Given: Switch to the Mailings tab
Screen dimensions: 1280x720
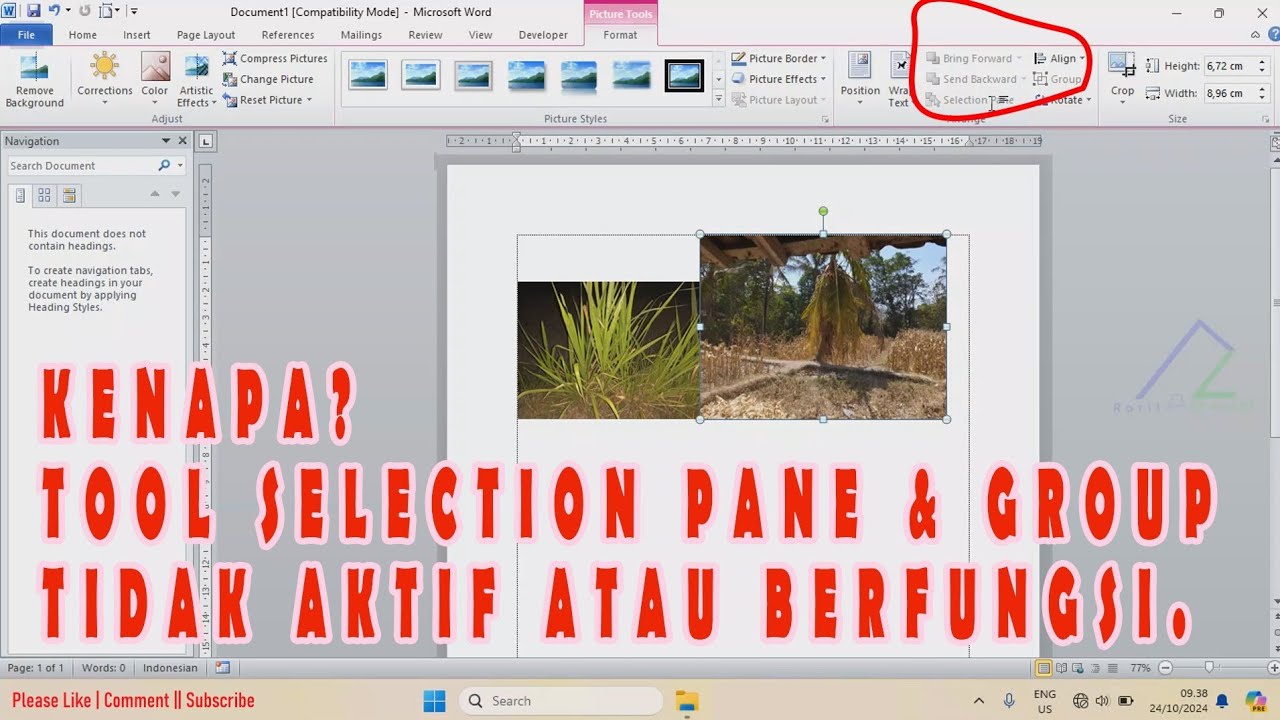Looking at the screenshot, I should [361, 35].
